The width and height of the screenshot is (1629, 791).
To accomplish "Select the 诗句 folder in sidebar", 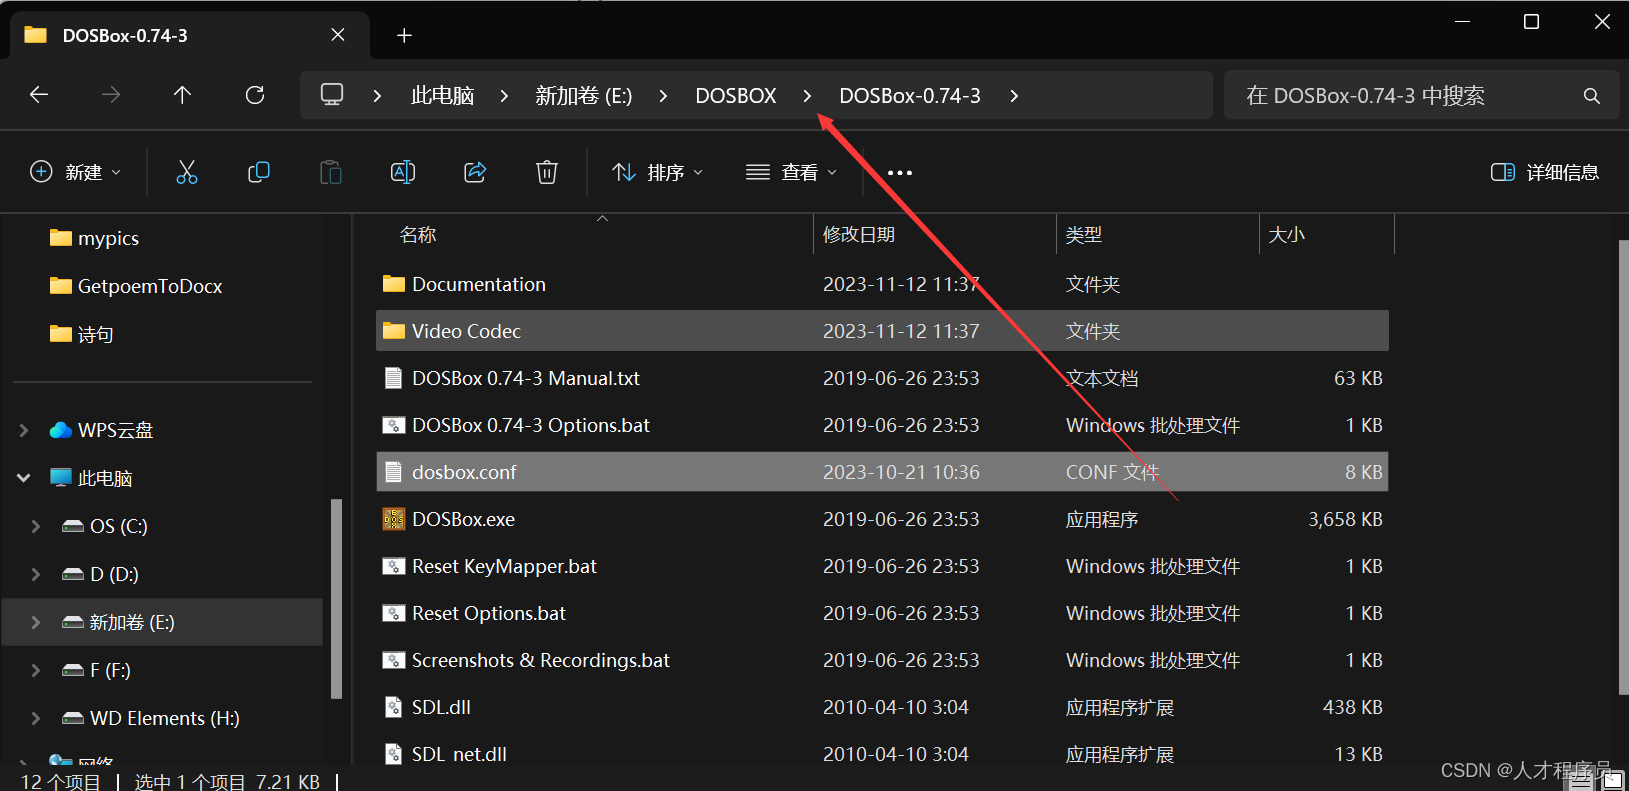I will (96, 334).
